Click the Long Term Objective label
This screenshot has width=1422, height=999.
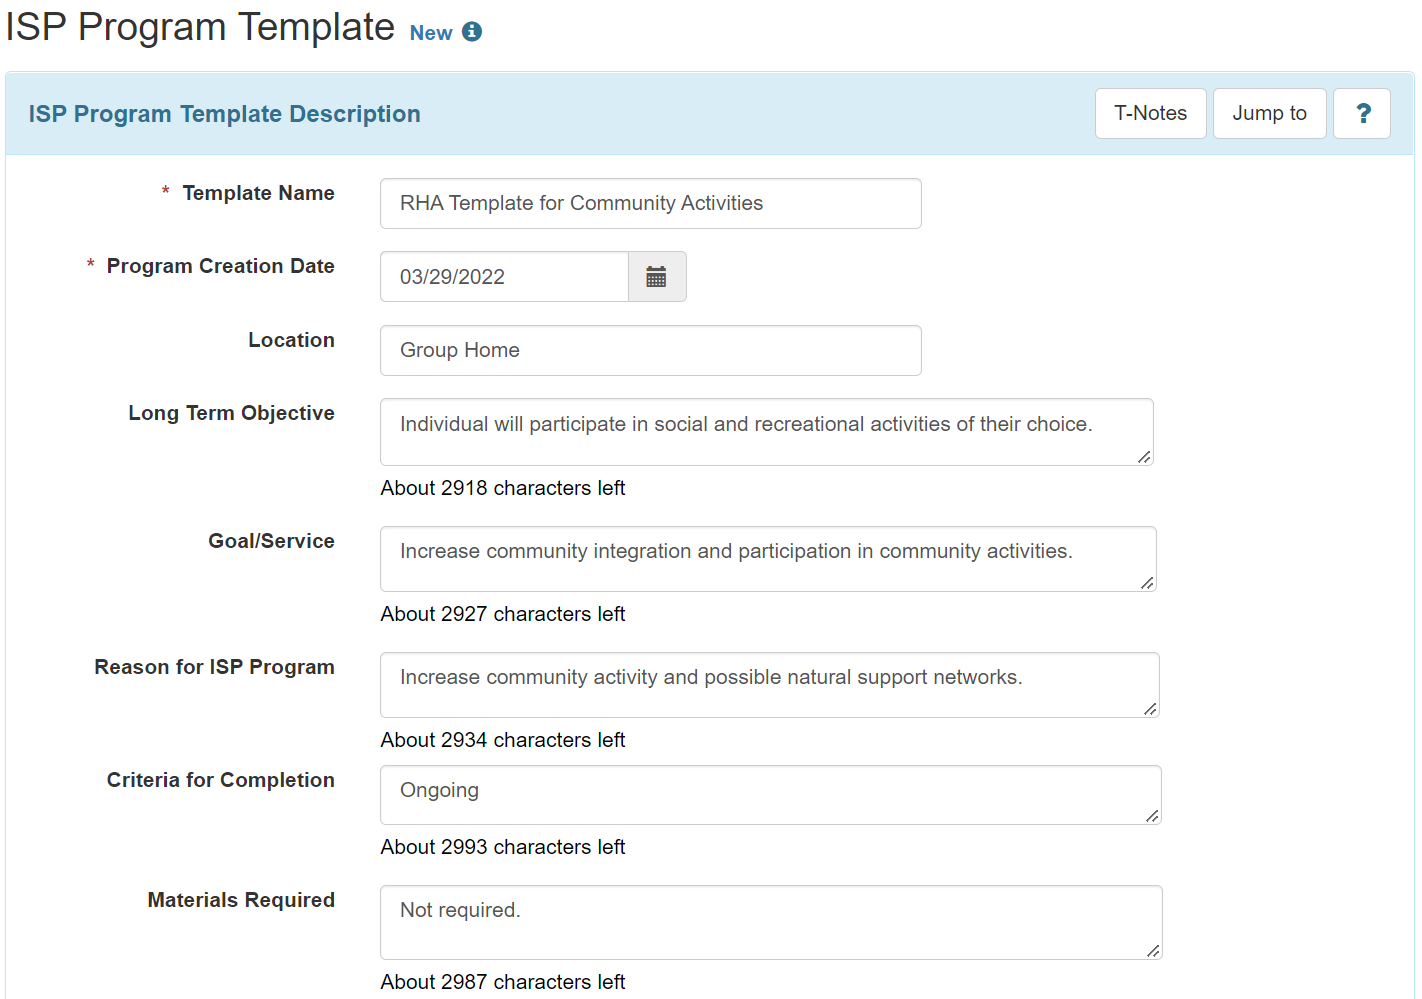coord(231,413)
